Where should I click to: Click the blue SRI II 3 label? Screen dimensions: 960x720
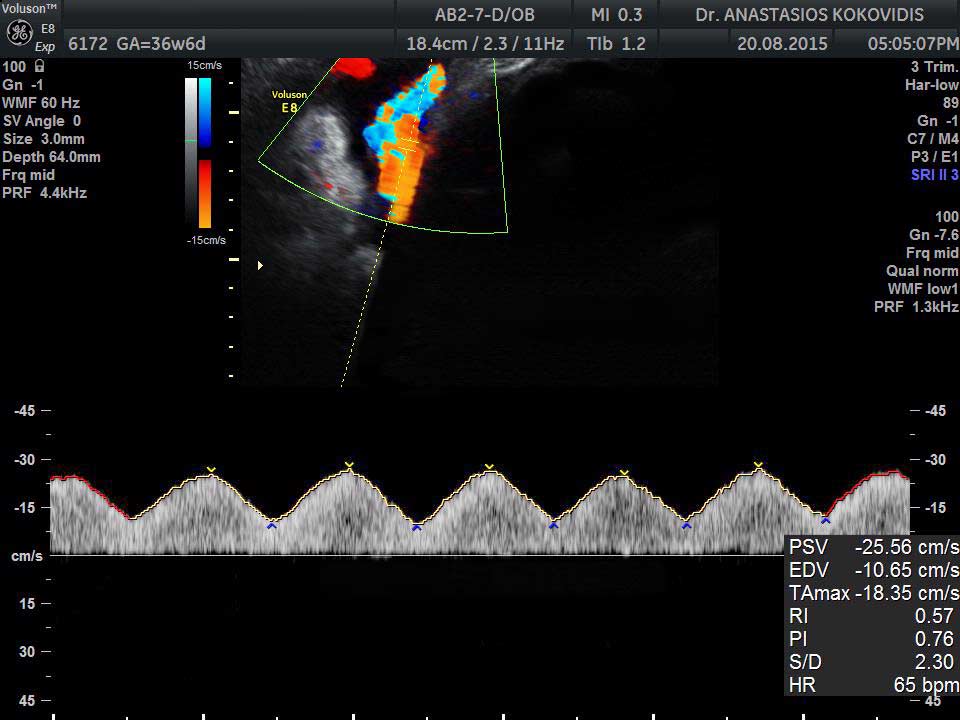(x=935, y=175)
